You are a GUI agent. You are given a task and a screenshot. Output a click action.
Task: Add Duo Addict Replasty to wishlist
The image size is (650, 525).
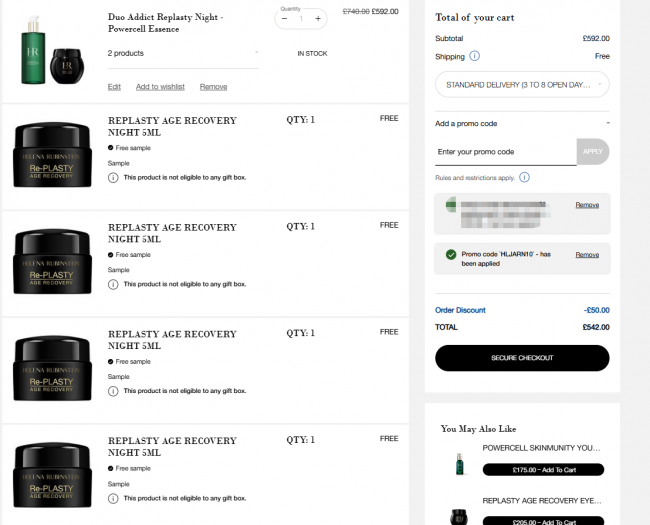160,87
